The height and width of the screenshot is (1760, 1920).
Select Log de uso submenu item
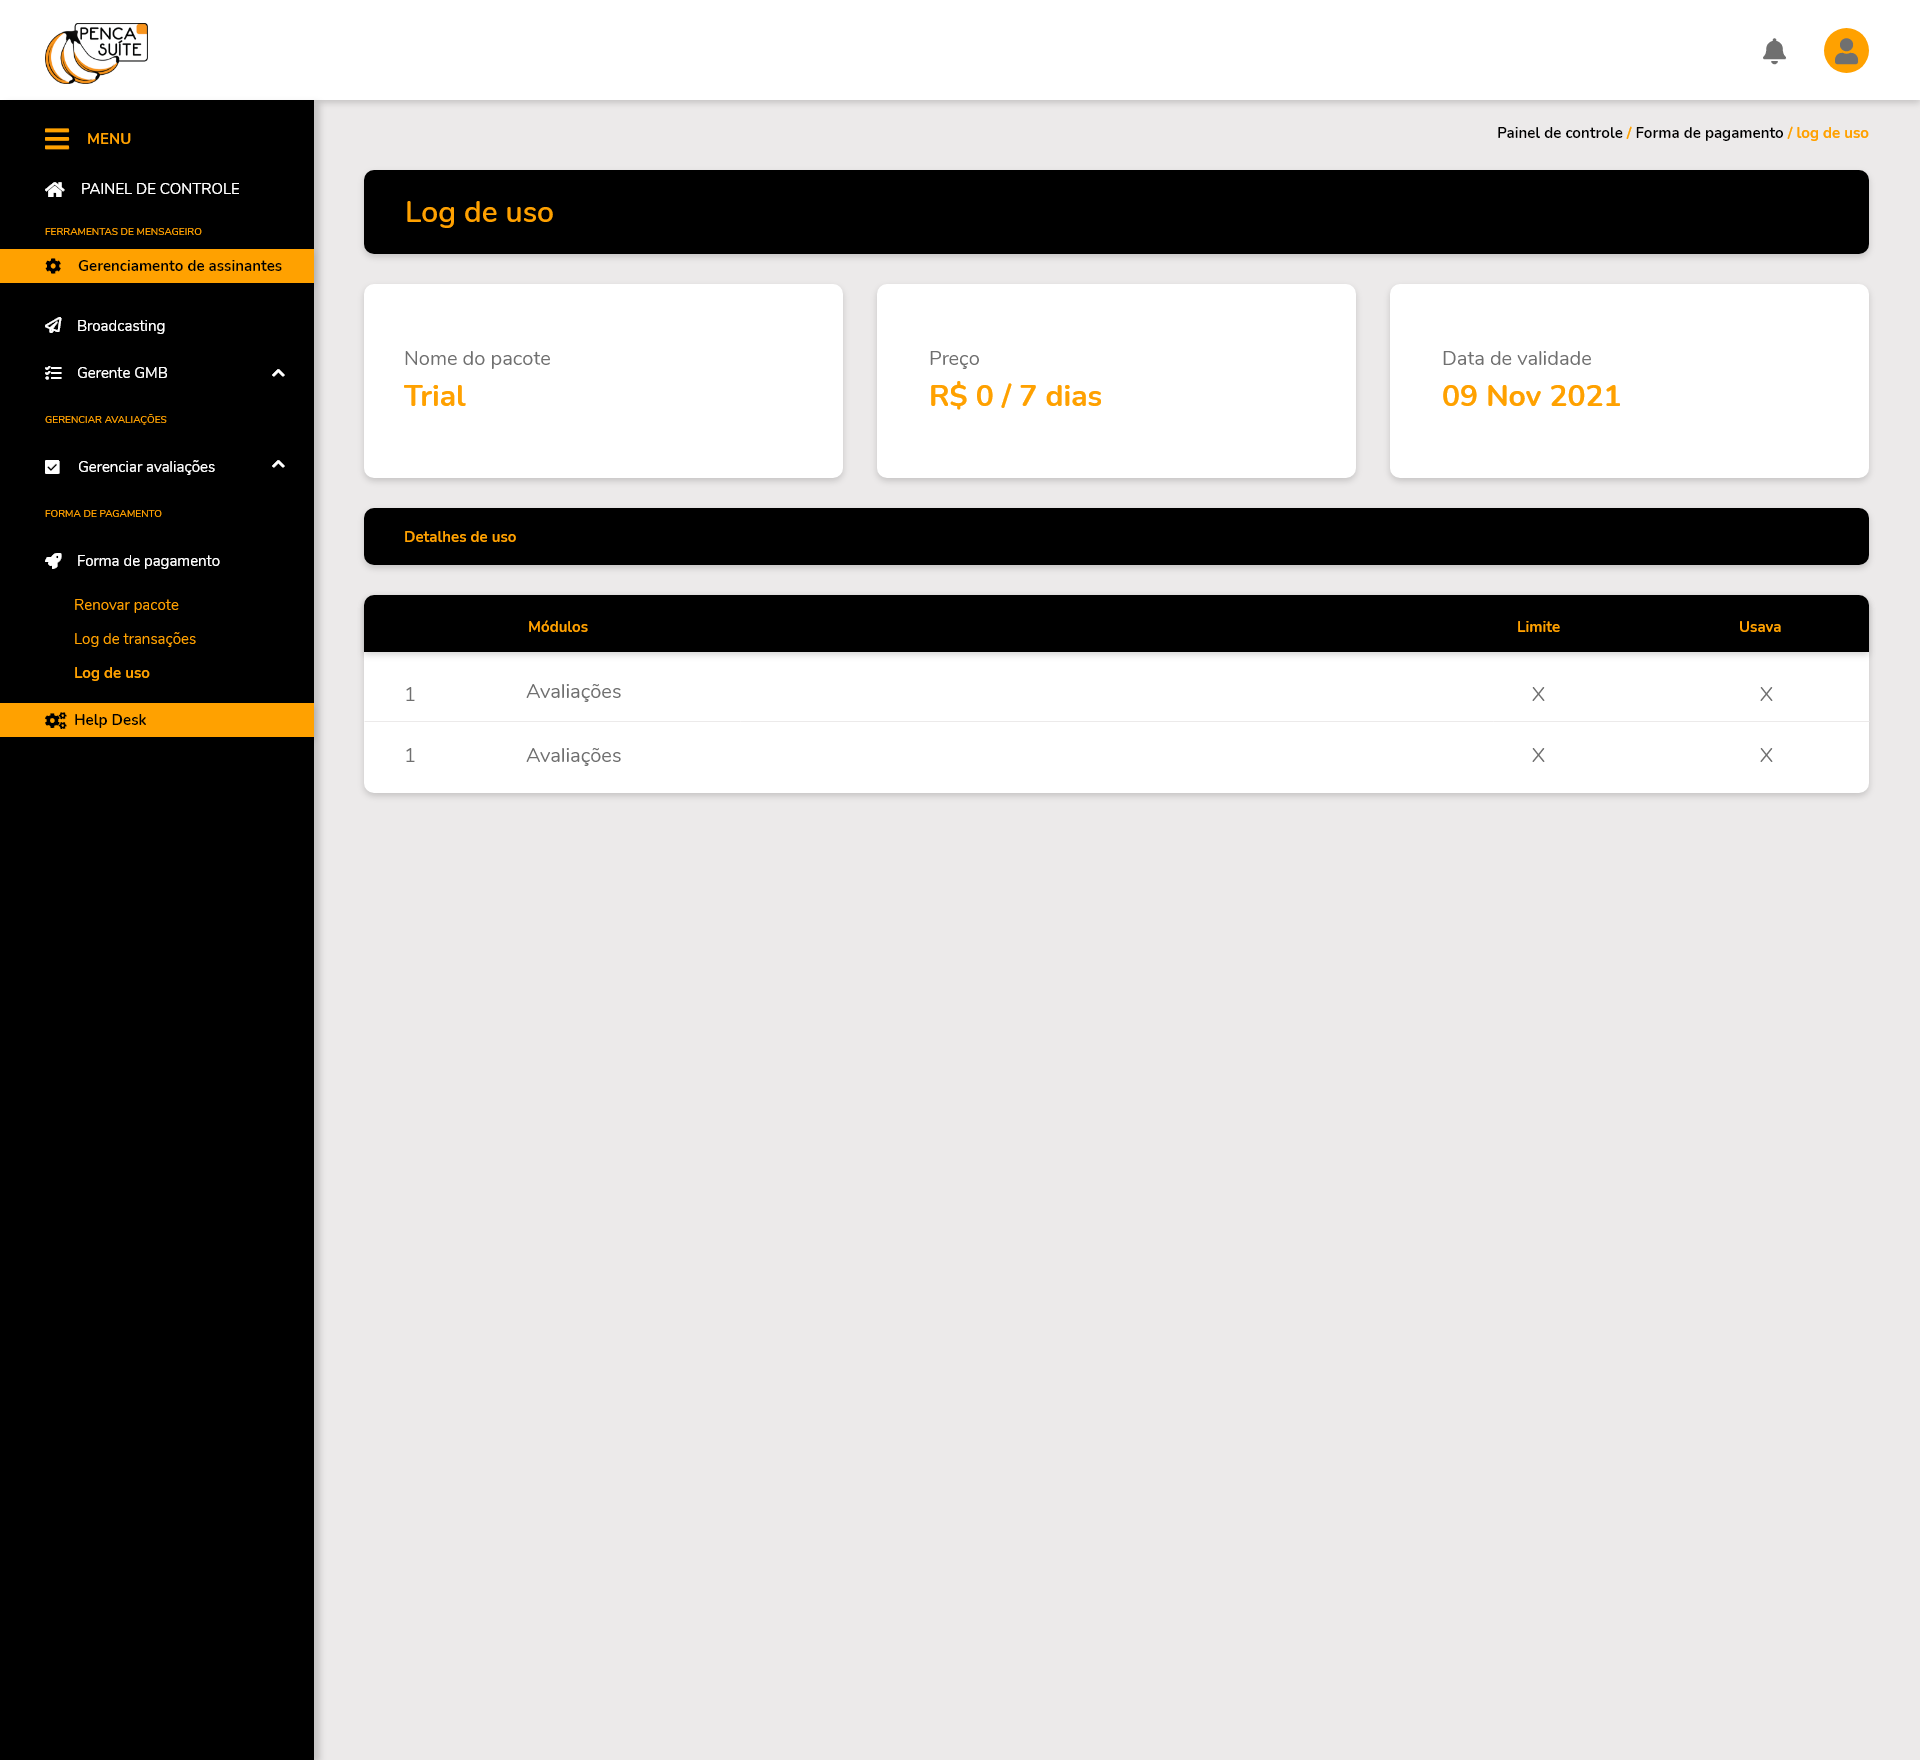(112, 673)
